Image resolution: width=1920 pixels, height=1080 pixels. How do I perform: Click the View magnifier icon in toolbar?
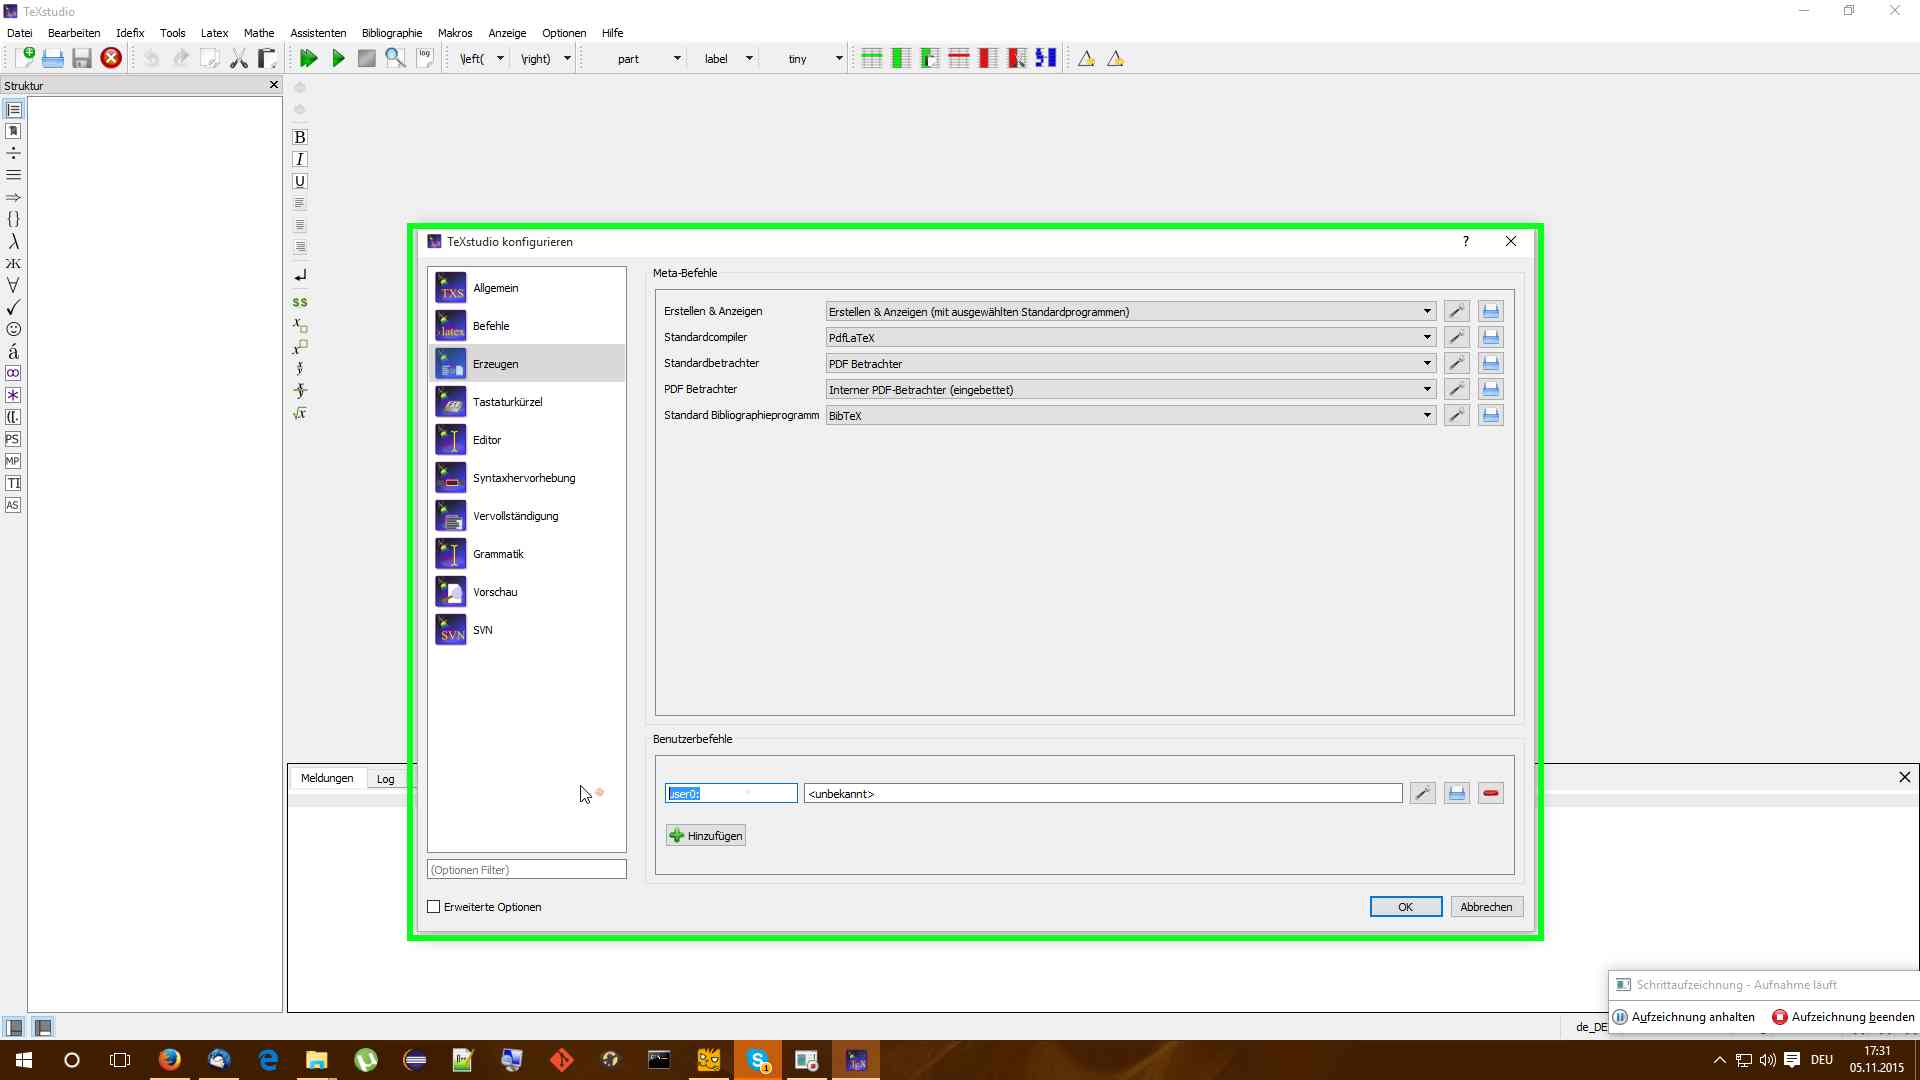(396, 58)
